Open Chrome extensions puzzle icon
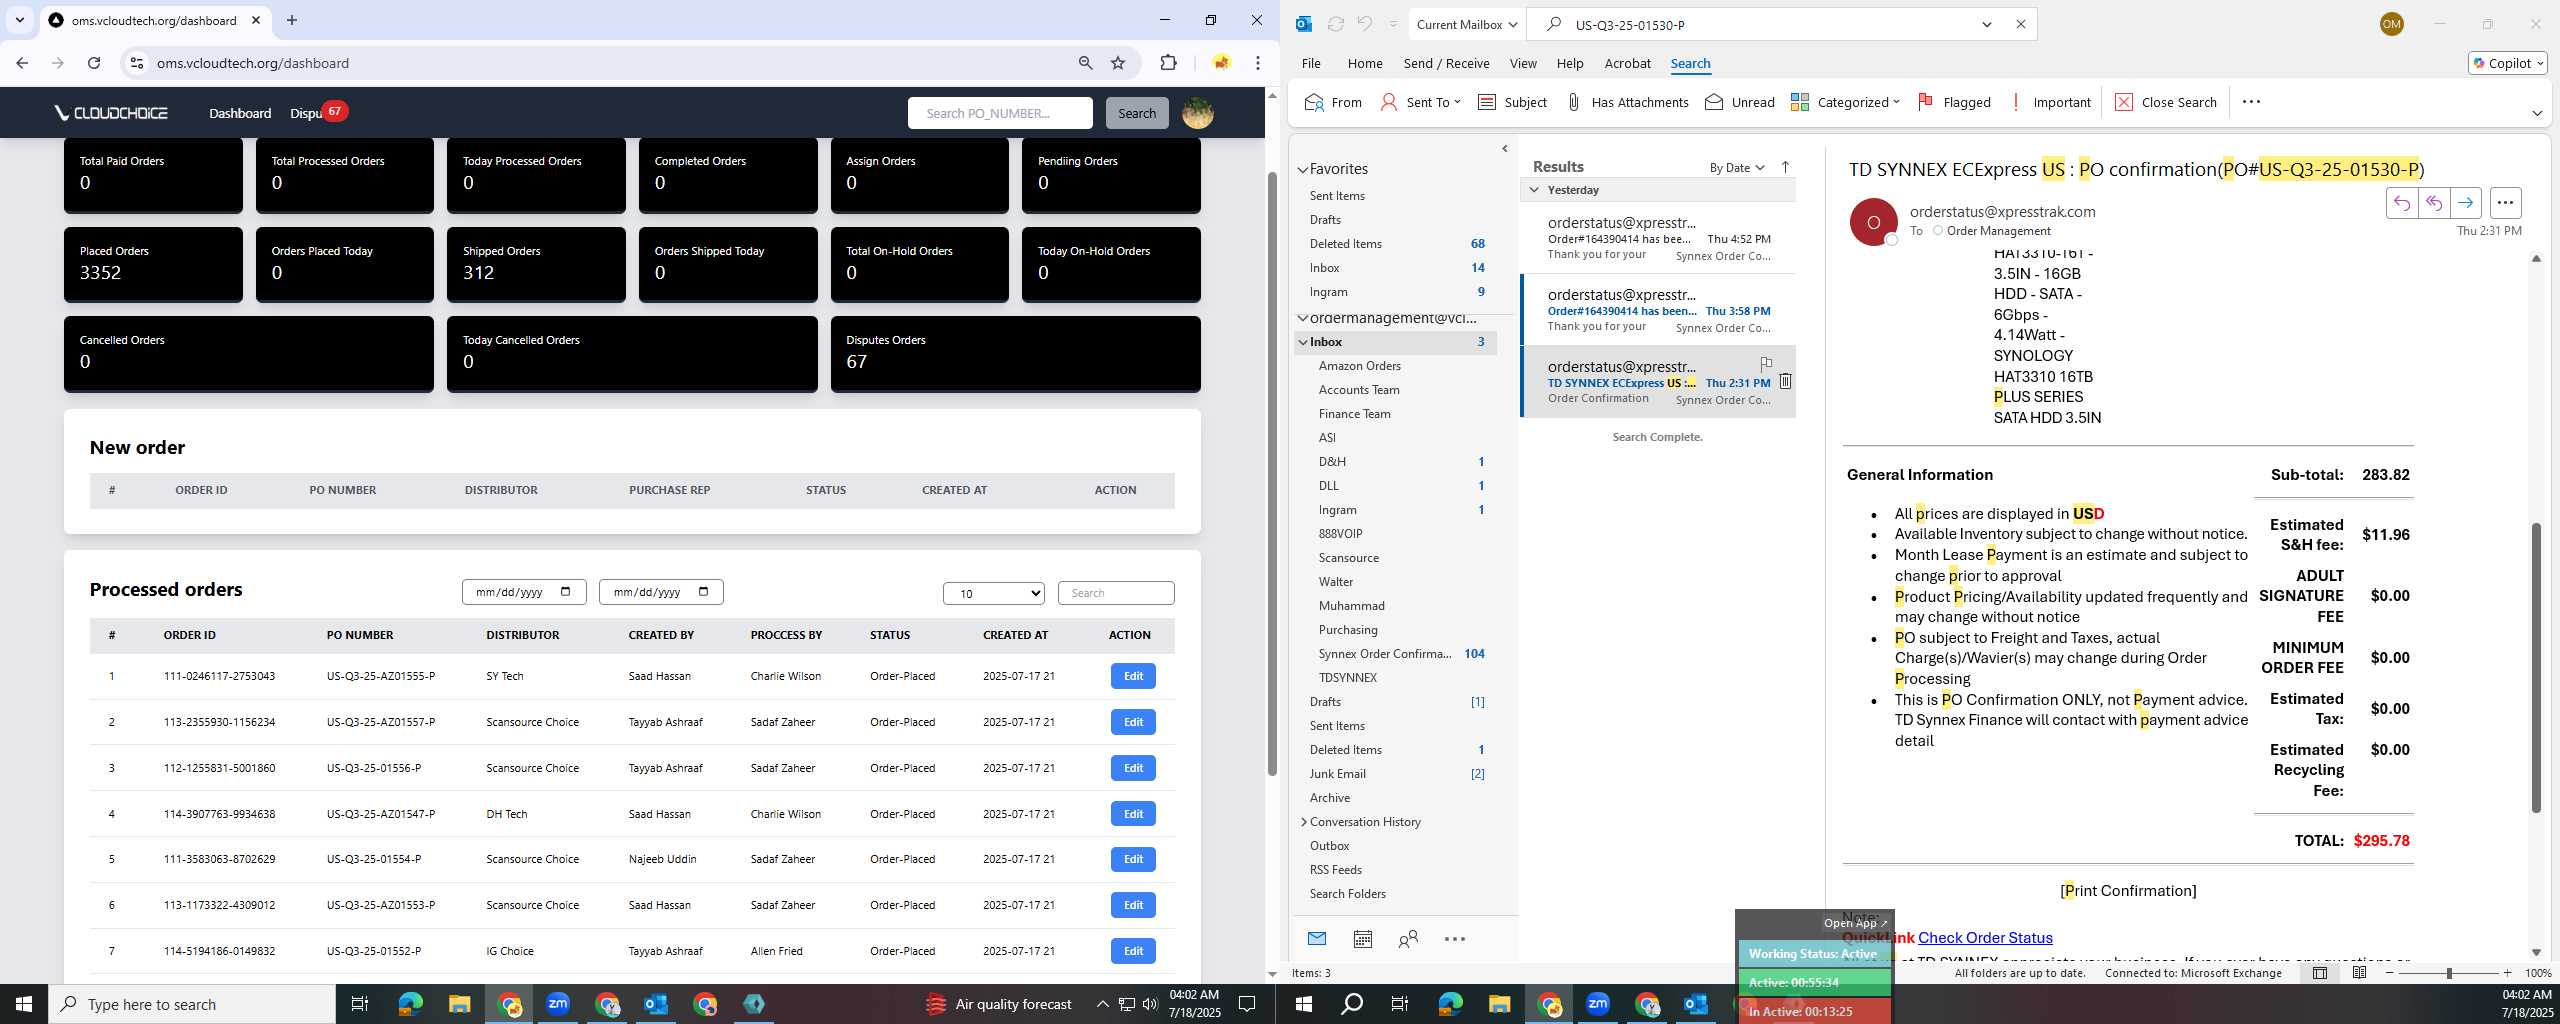 tap(1168, 63)
